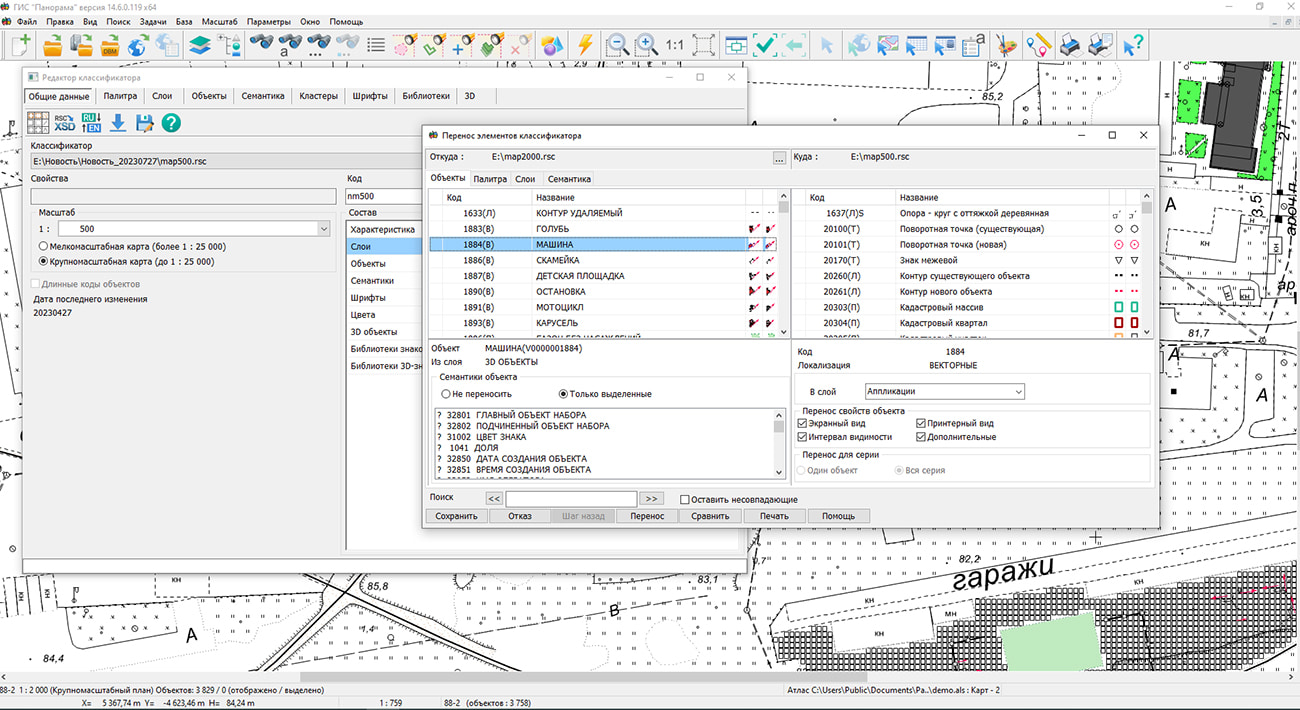
Task: Click the '...' browse button next to map2000.rsc
Action: click(779, 158)
